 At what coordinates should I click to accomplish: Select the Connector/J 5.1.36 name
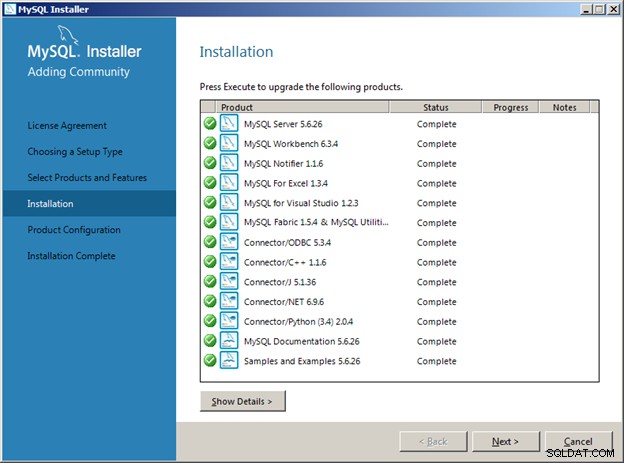coord(280,282)
